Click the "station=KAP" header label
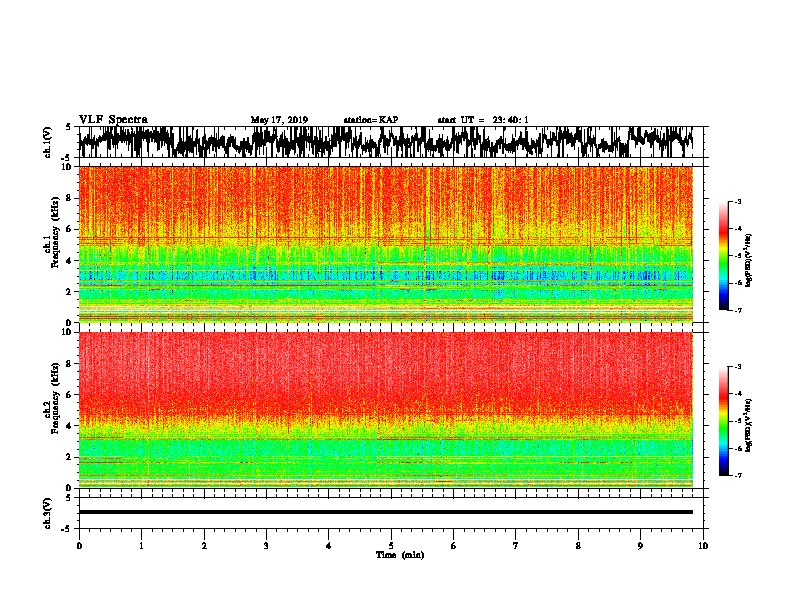The height and width of the screenshot is (612, 792). tap(371, 120)
